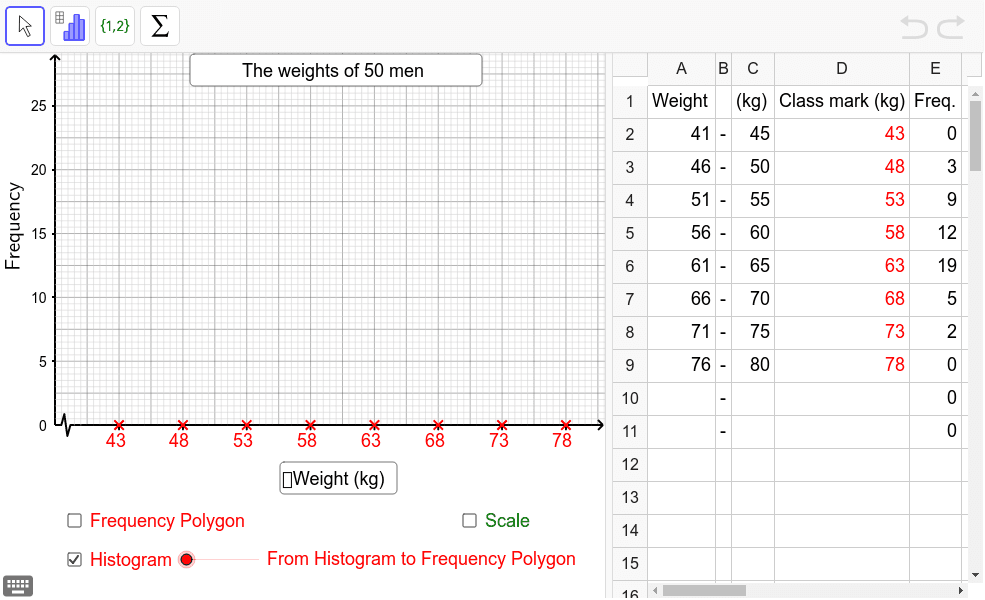
Task: Click the Redo arrow icon
Action: [950, 27]
